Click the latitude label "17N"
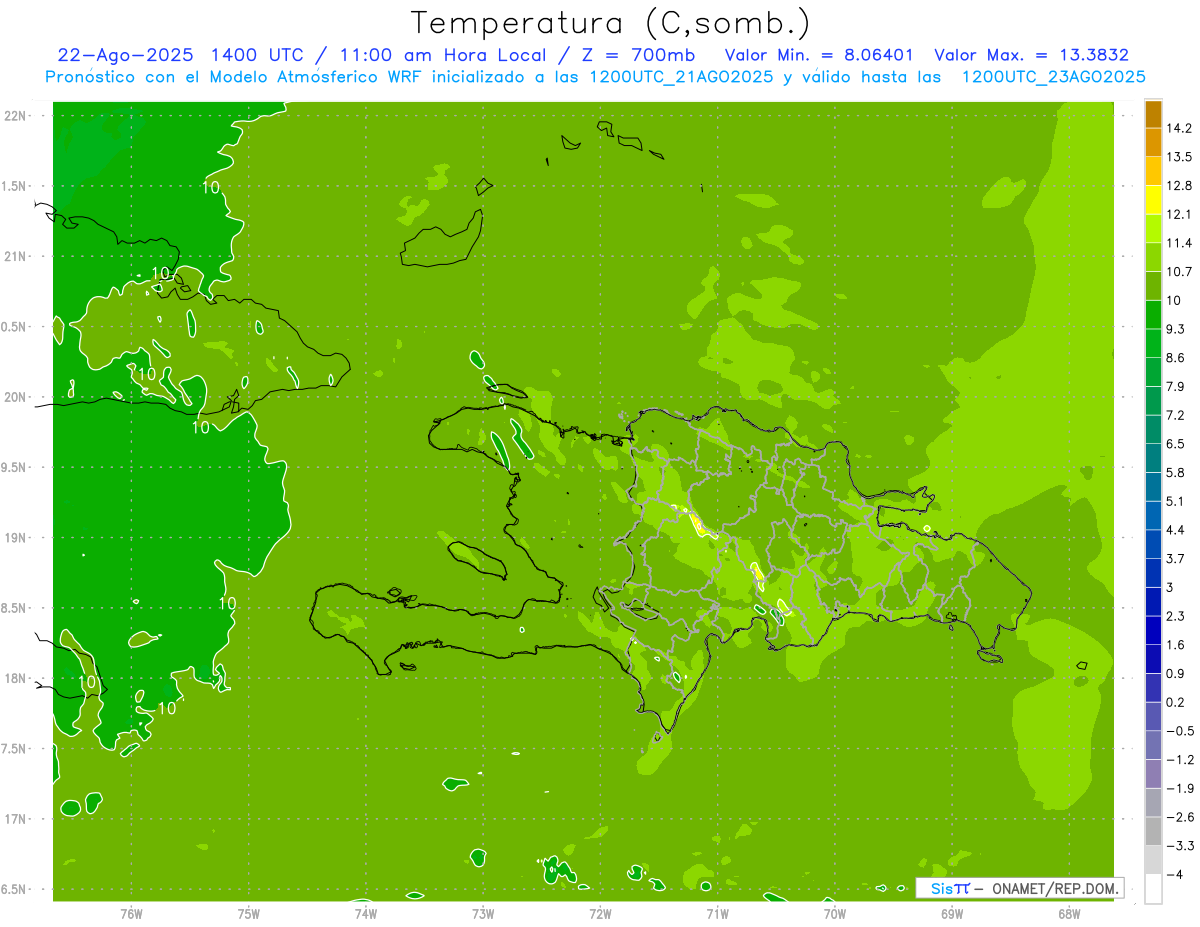This screenshot has width=1200, height=927. click(x=15, y=819)
